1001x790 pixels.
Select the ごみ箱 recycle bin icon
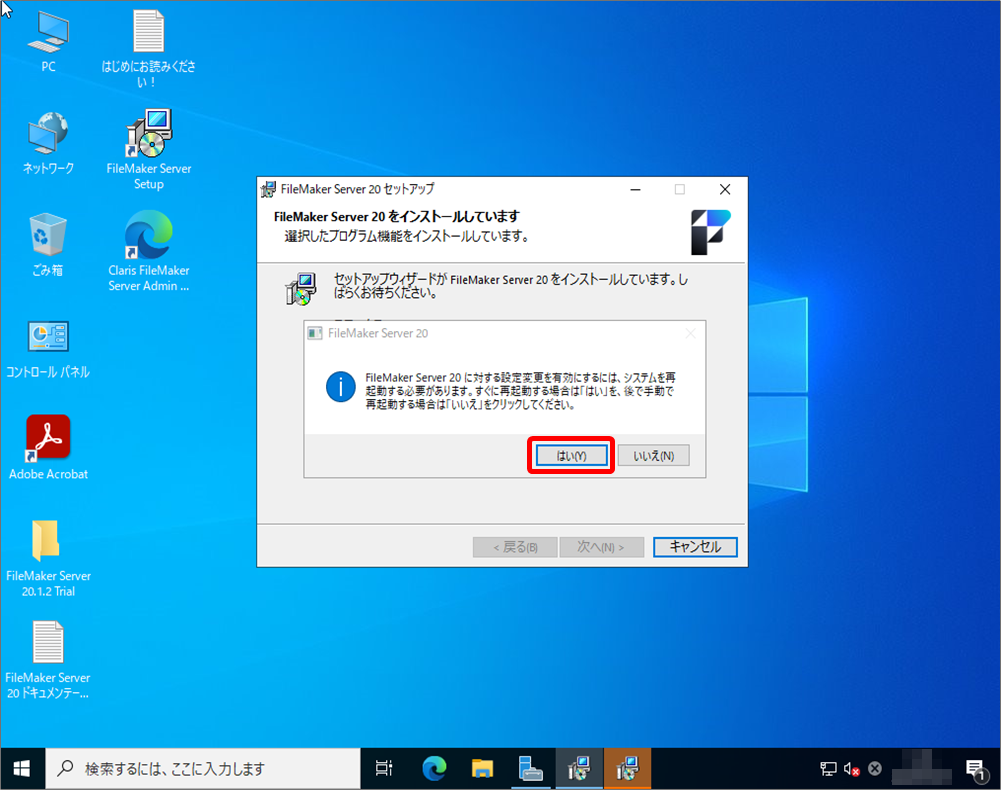[x=48, y=245]
